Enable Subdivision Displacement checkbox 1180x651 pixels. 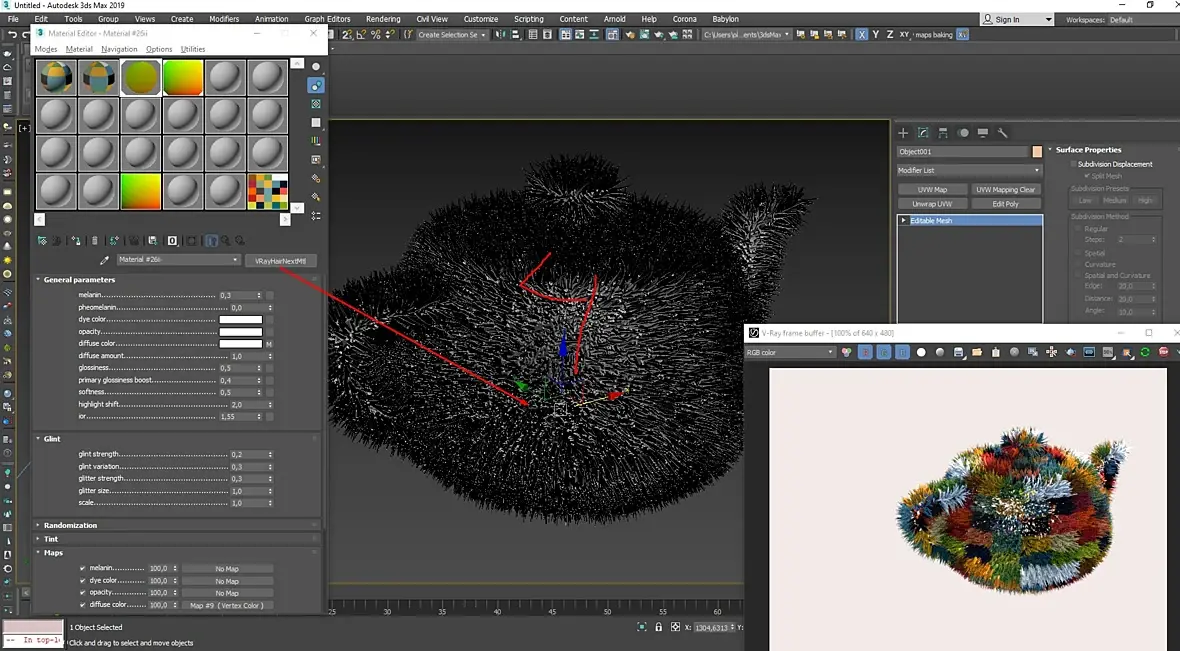[x=1073, y=164]
